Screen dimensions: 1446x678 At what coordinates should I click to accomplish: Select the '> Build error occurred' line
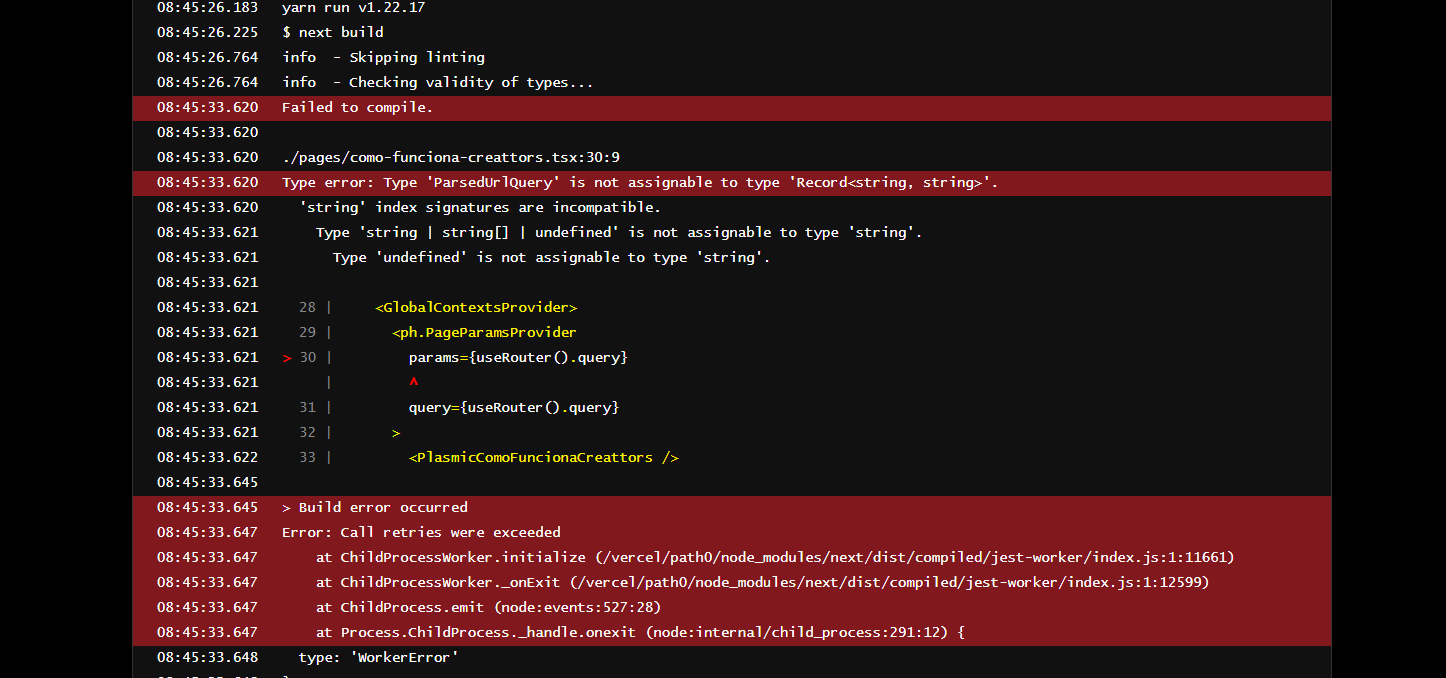pos(374,508)
